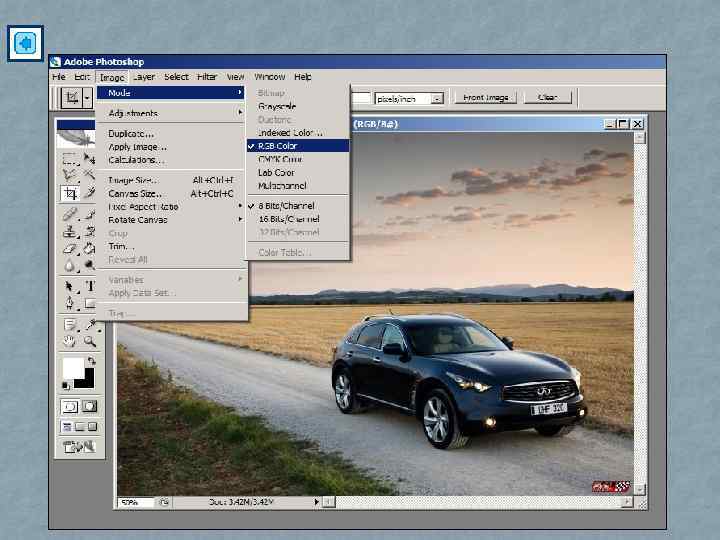Choose Multichannel mode

pos(298,186)
